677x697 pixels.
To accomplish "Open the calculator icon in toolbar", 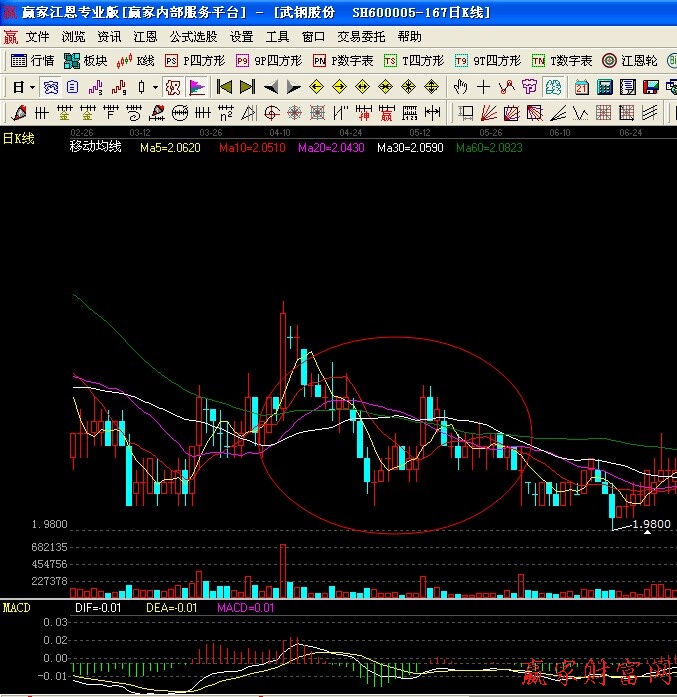I will pyautogui.click(x=605, y=87).
